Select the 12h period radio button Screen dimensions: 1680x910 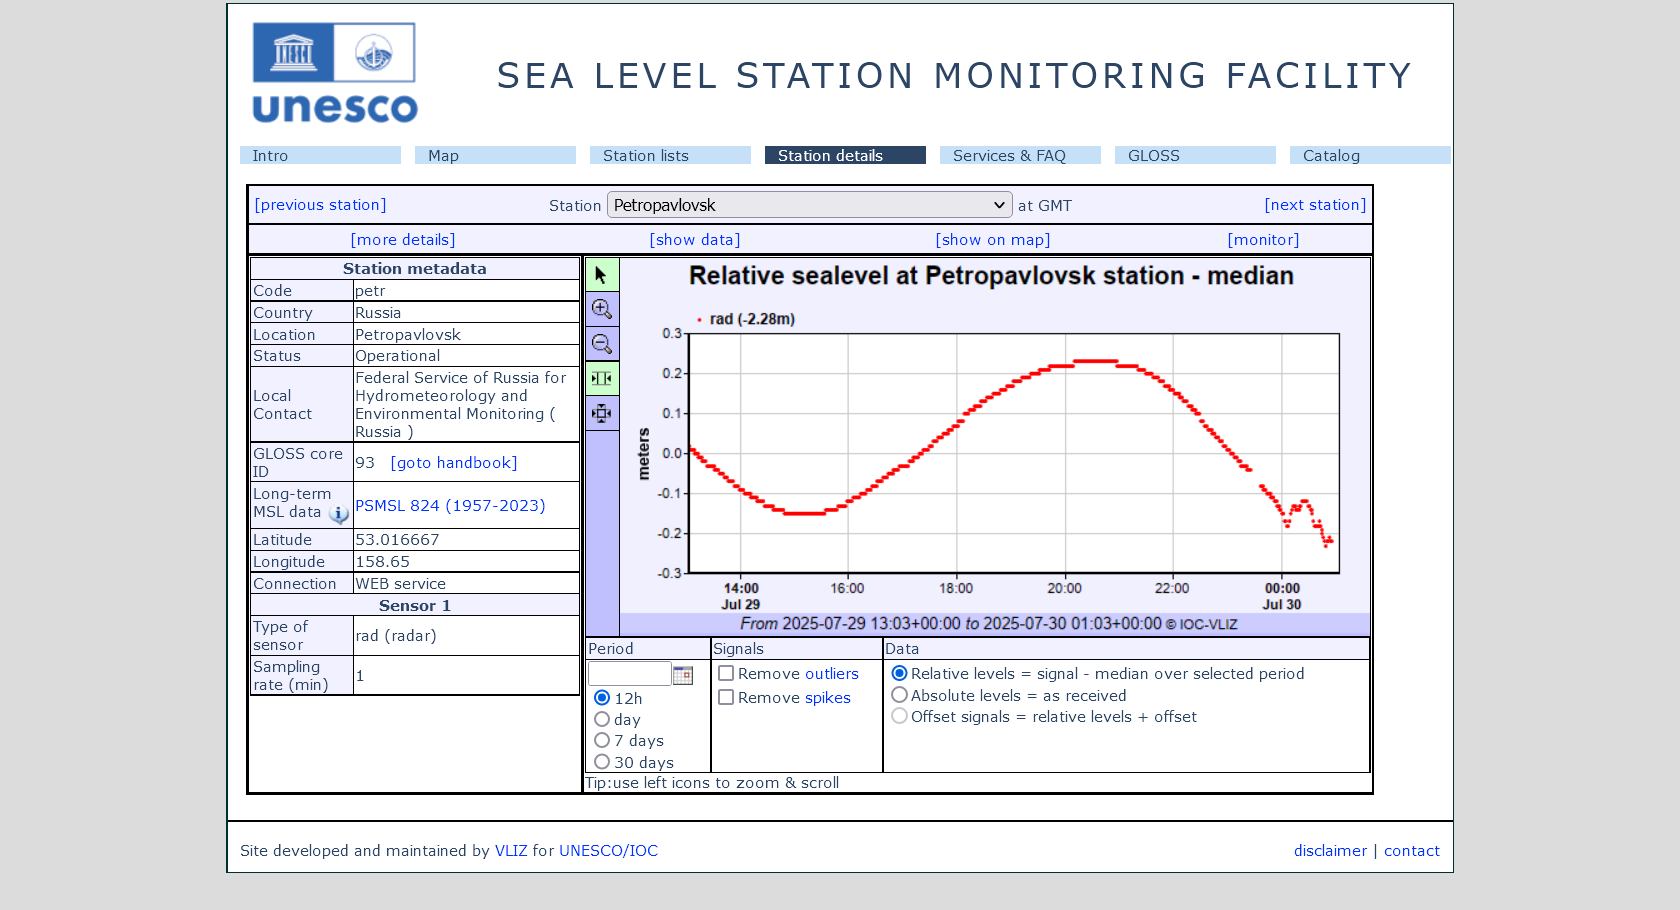click(x=602, y=698)
